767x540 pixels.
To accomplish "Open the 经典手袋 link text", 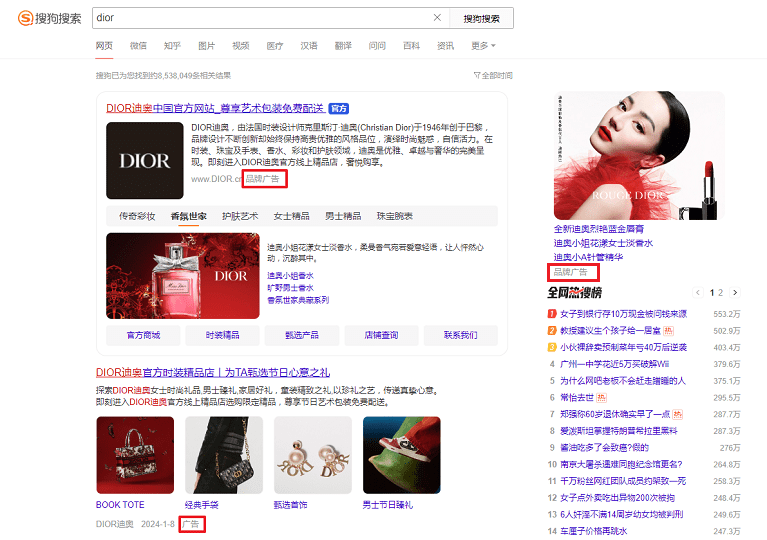I will tap(202, 505).
